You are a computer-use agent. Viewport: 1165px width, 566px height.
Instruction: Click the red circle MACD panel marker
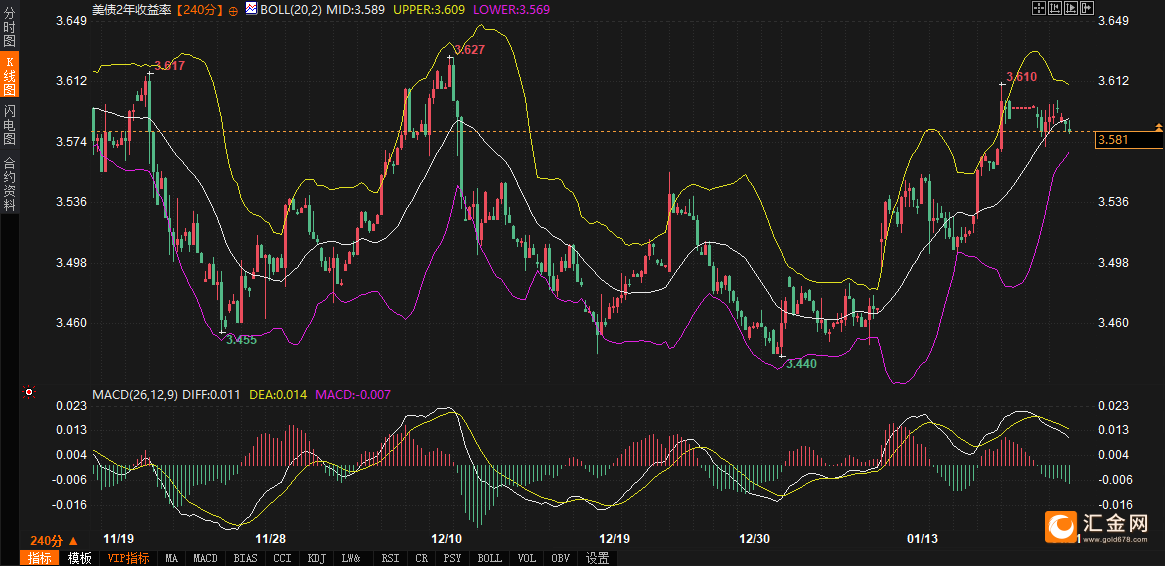29,392
